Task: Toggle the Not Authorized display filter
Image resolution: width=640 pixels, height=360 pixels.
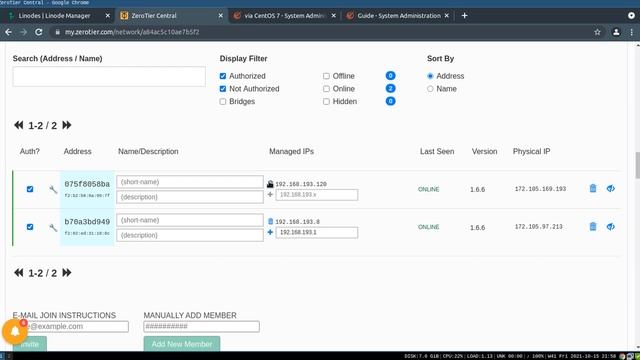Action: point(223,89)
